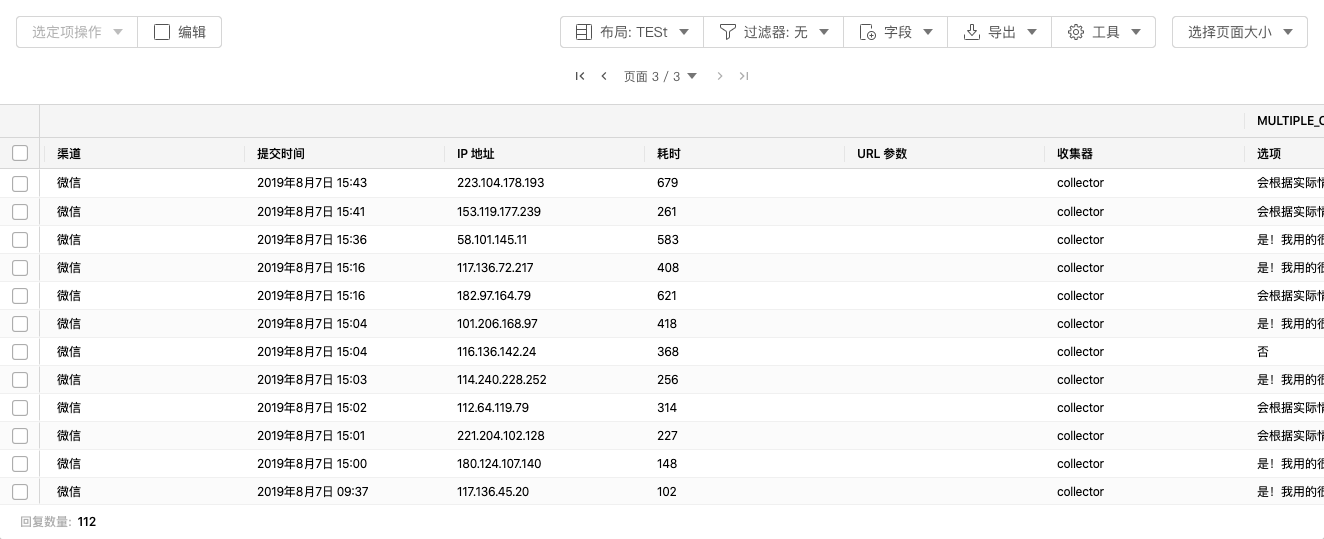Jump to last page icon
The width and height of the screenshot is (1324, 539).
click(744, 76)
